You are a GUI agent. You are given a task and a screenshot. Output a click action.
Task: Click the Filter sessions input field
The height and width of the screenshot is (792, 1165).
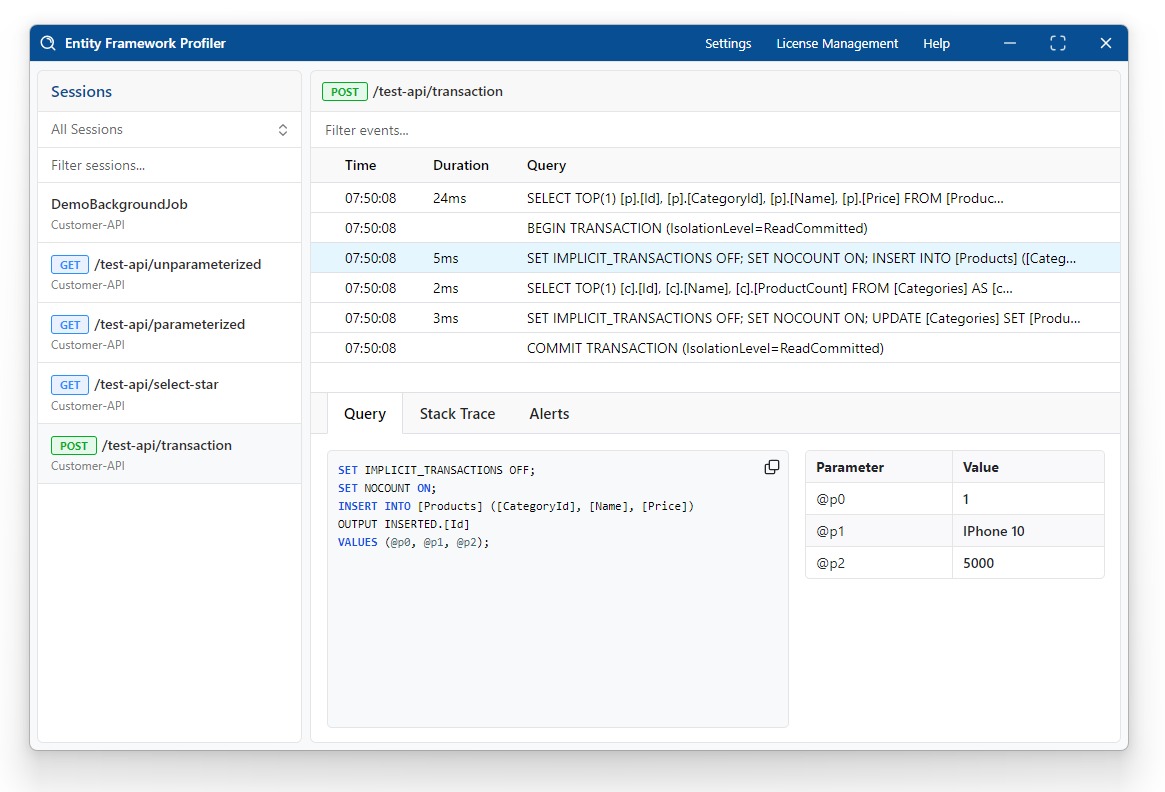click(169, 166)
